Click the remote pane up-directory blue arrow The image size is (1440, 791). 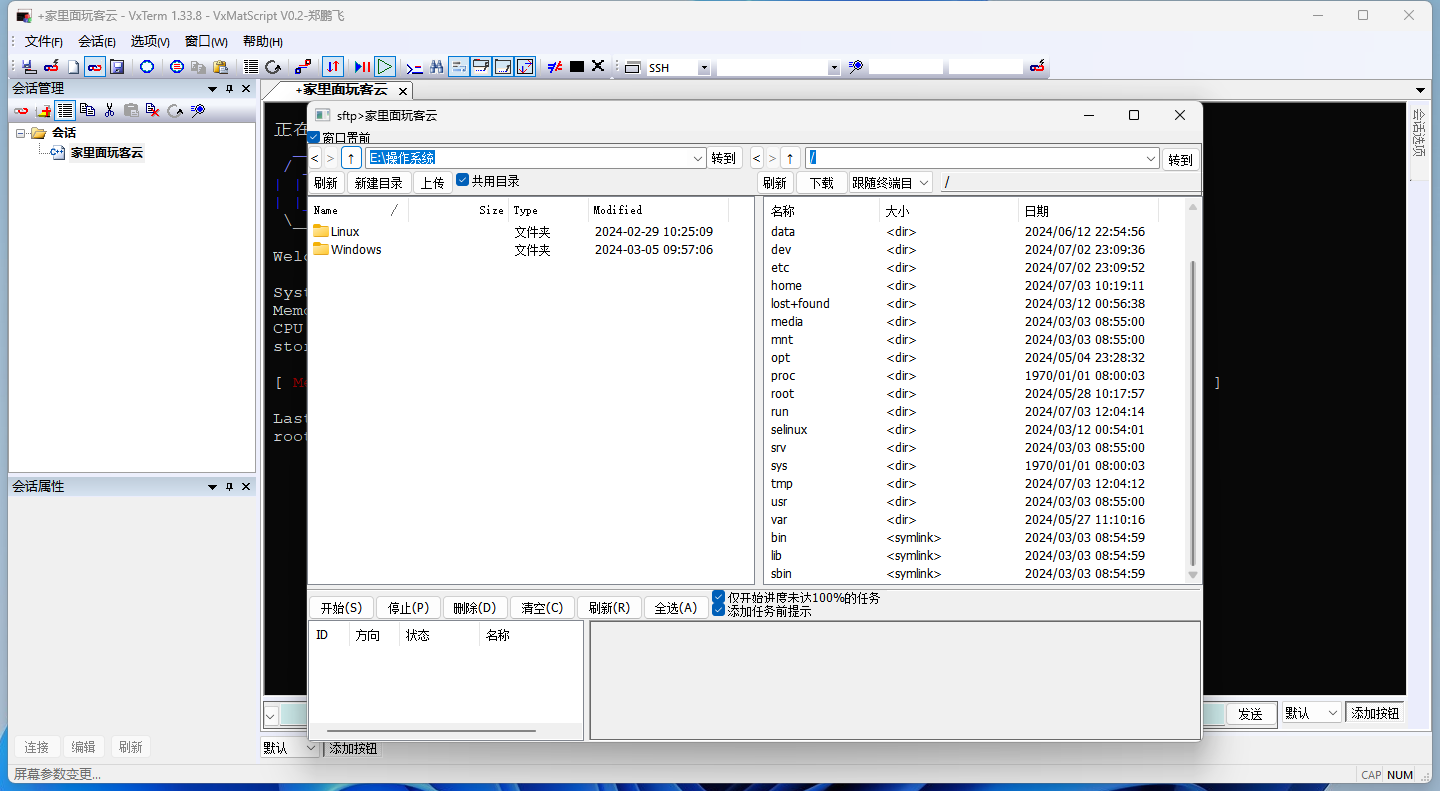pos(790,158)
